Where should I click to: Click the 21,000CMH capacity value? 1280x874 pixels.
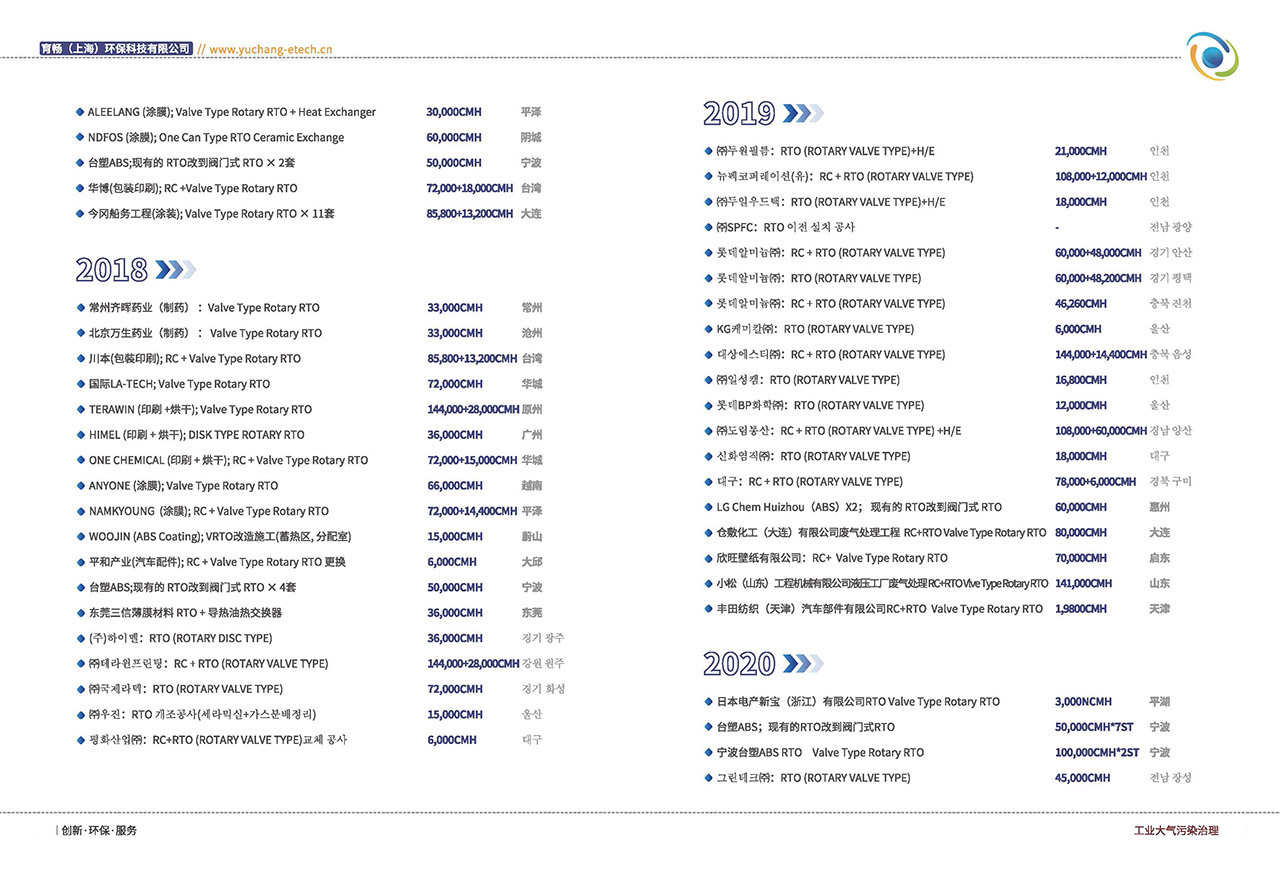[1081, 151]
